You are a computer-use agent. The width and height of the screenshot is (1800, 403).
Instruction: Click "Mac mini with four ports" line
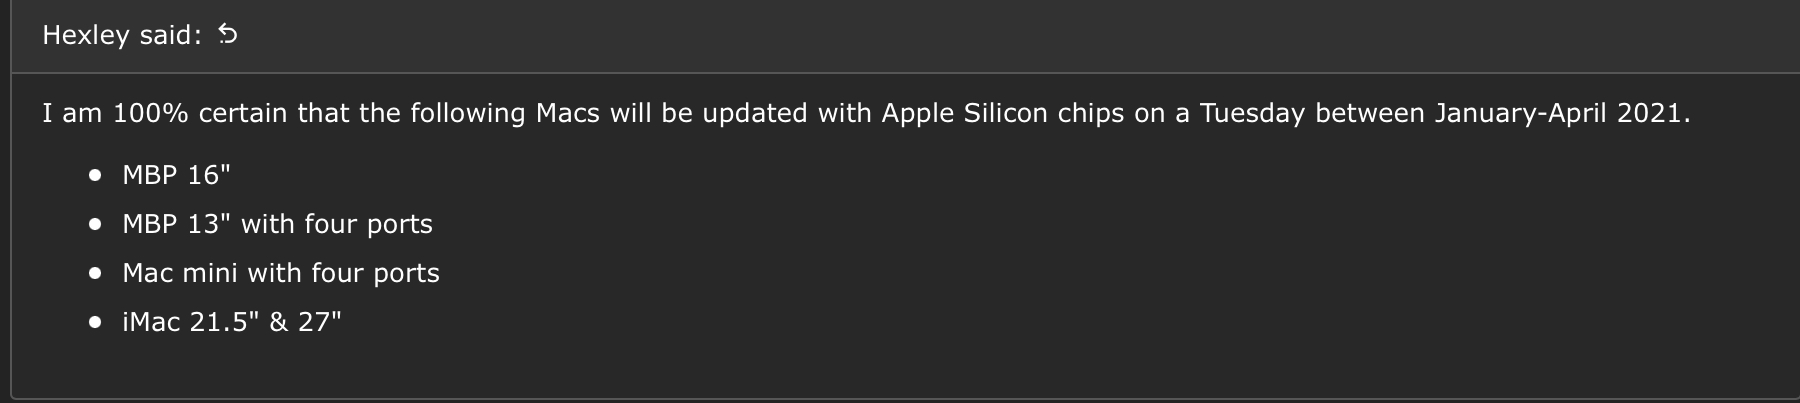coord(280,273)
